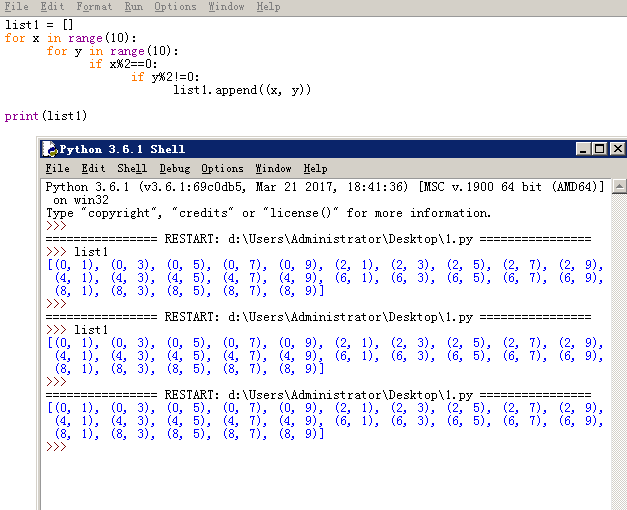Click the last empty >>> prompt in the shell

[x=72, y=447]
